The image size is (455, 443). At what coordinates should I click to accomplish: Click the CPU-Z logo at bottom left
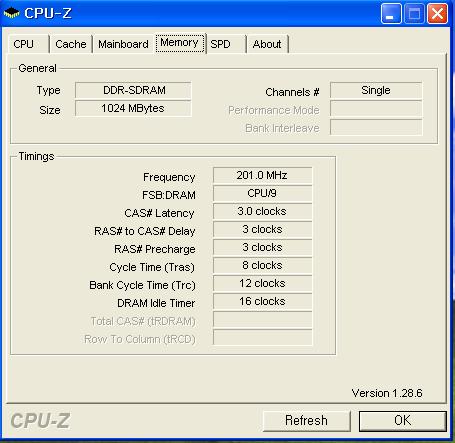click(x=40, y=421)
